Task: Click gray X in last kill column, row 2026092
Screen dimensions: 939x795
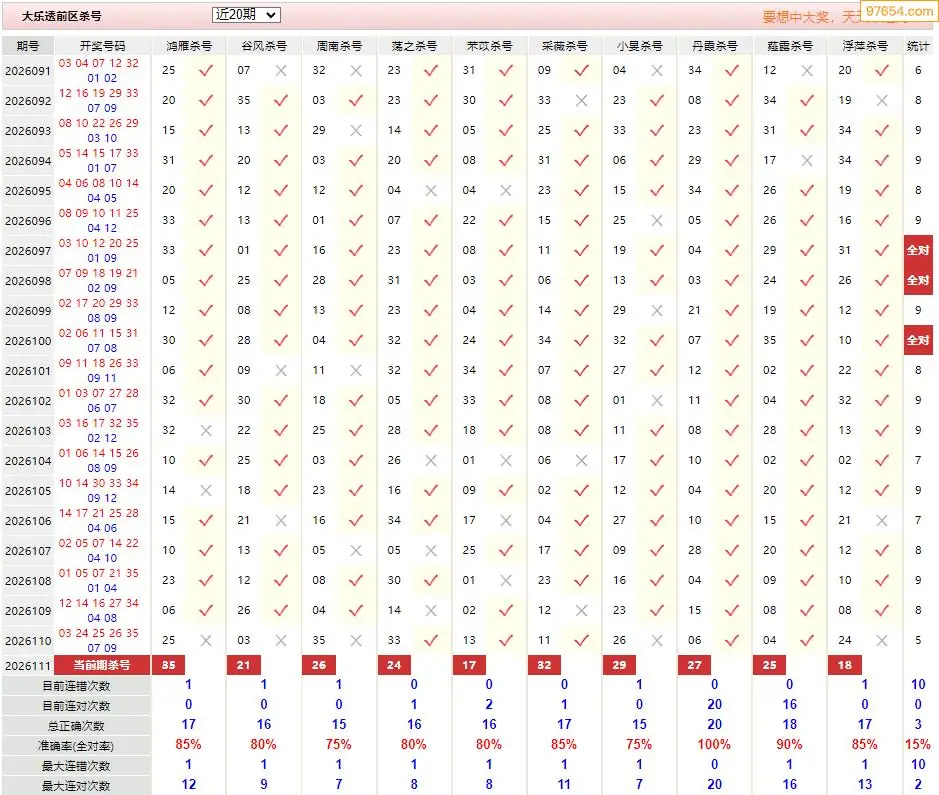Action: tap(882, 101)
